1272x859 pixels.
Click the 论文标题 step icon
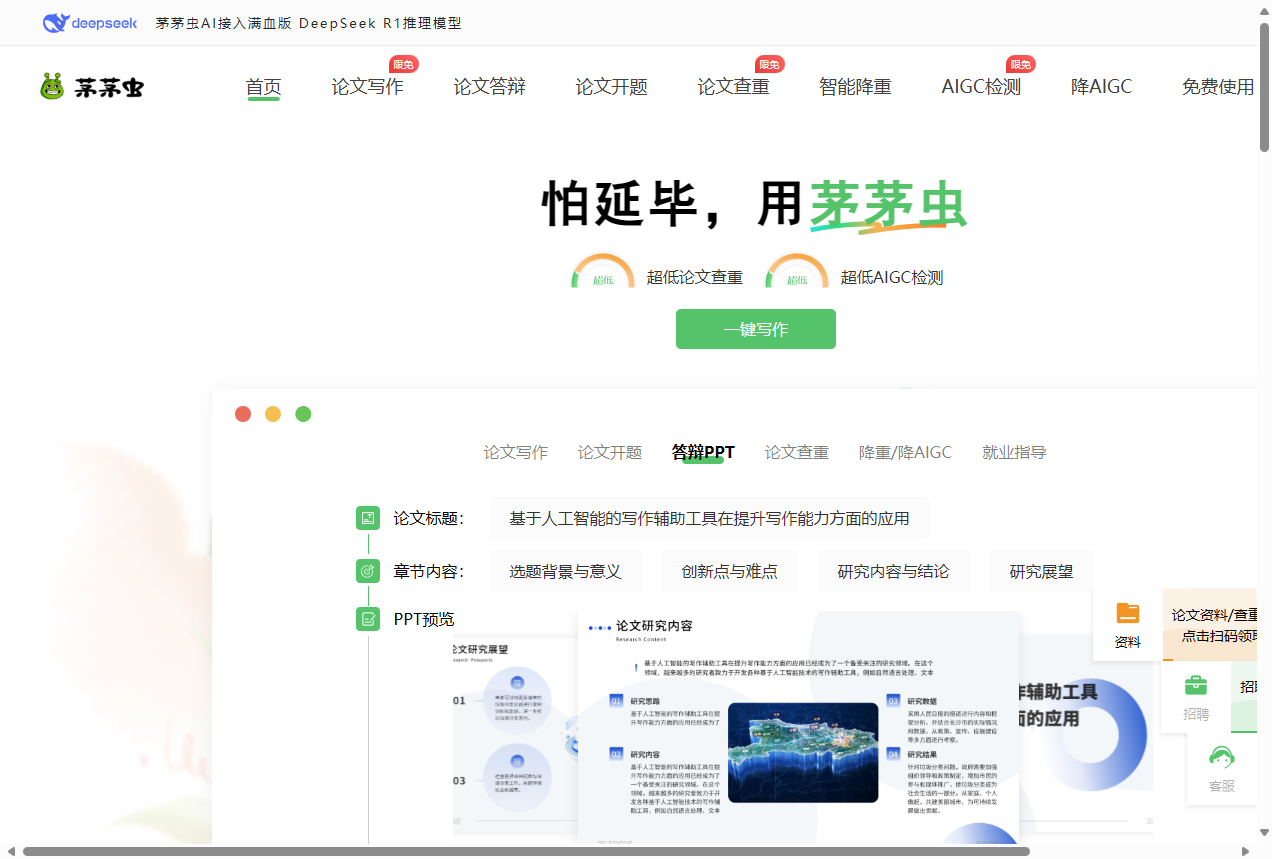point(368,518)
